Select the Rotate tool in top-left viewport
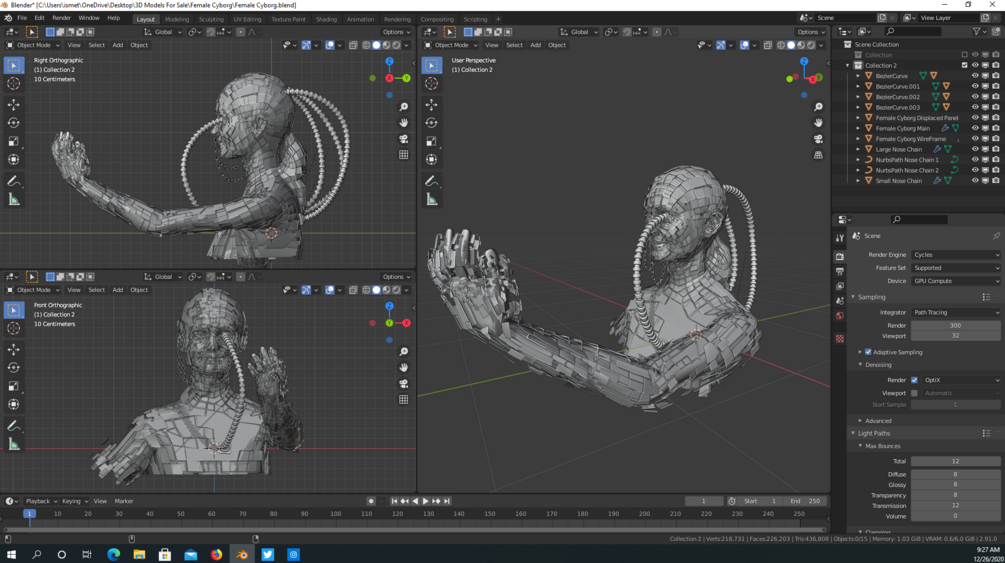 click(14, 123)
